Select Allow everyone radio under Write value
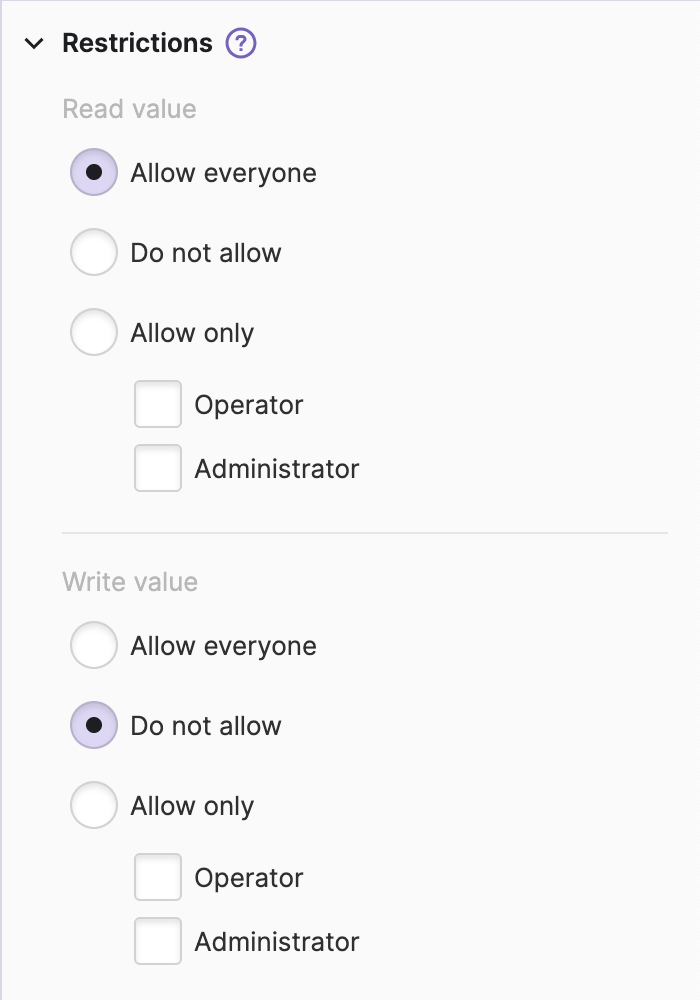Screen dimensions: 700x1000 [x=94, y=646]
